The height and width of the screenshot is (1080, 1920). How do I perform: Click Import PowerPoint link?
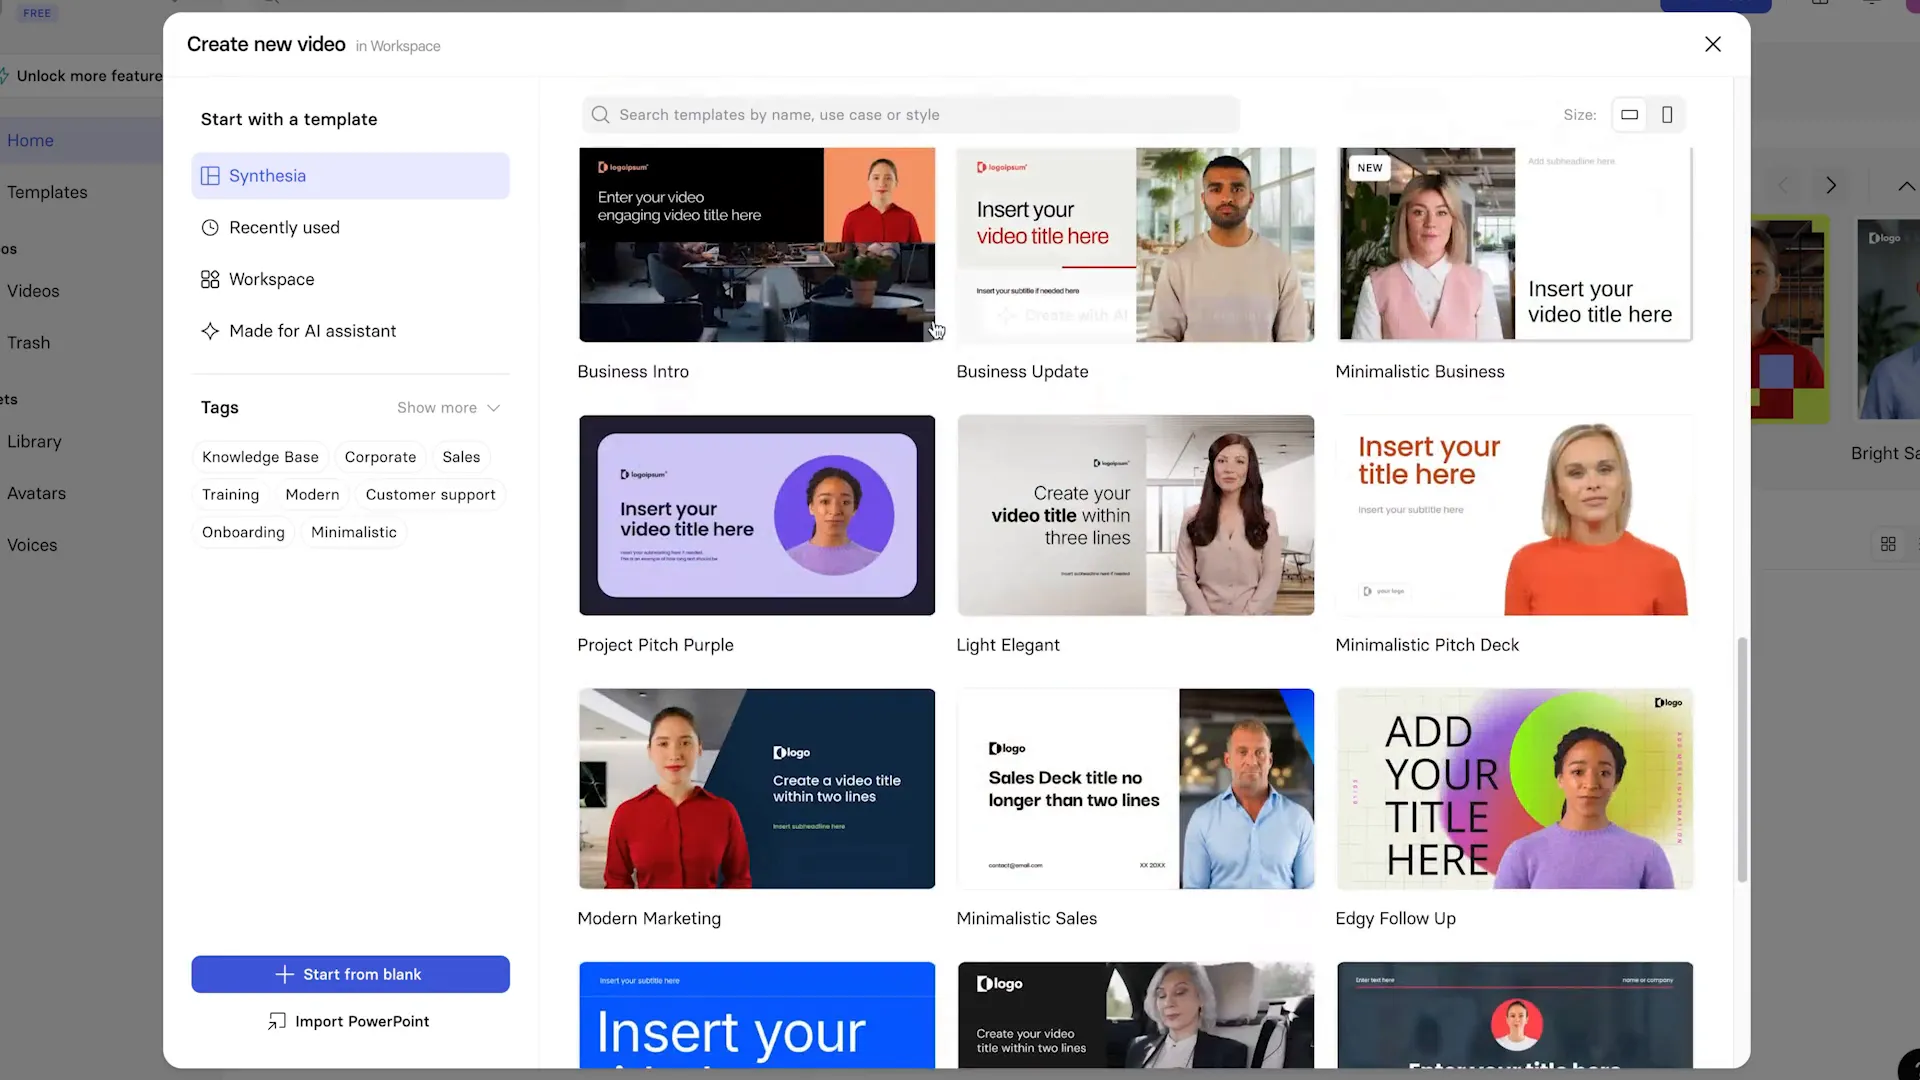point(349,1021)
